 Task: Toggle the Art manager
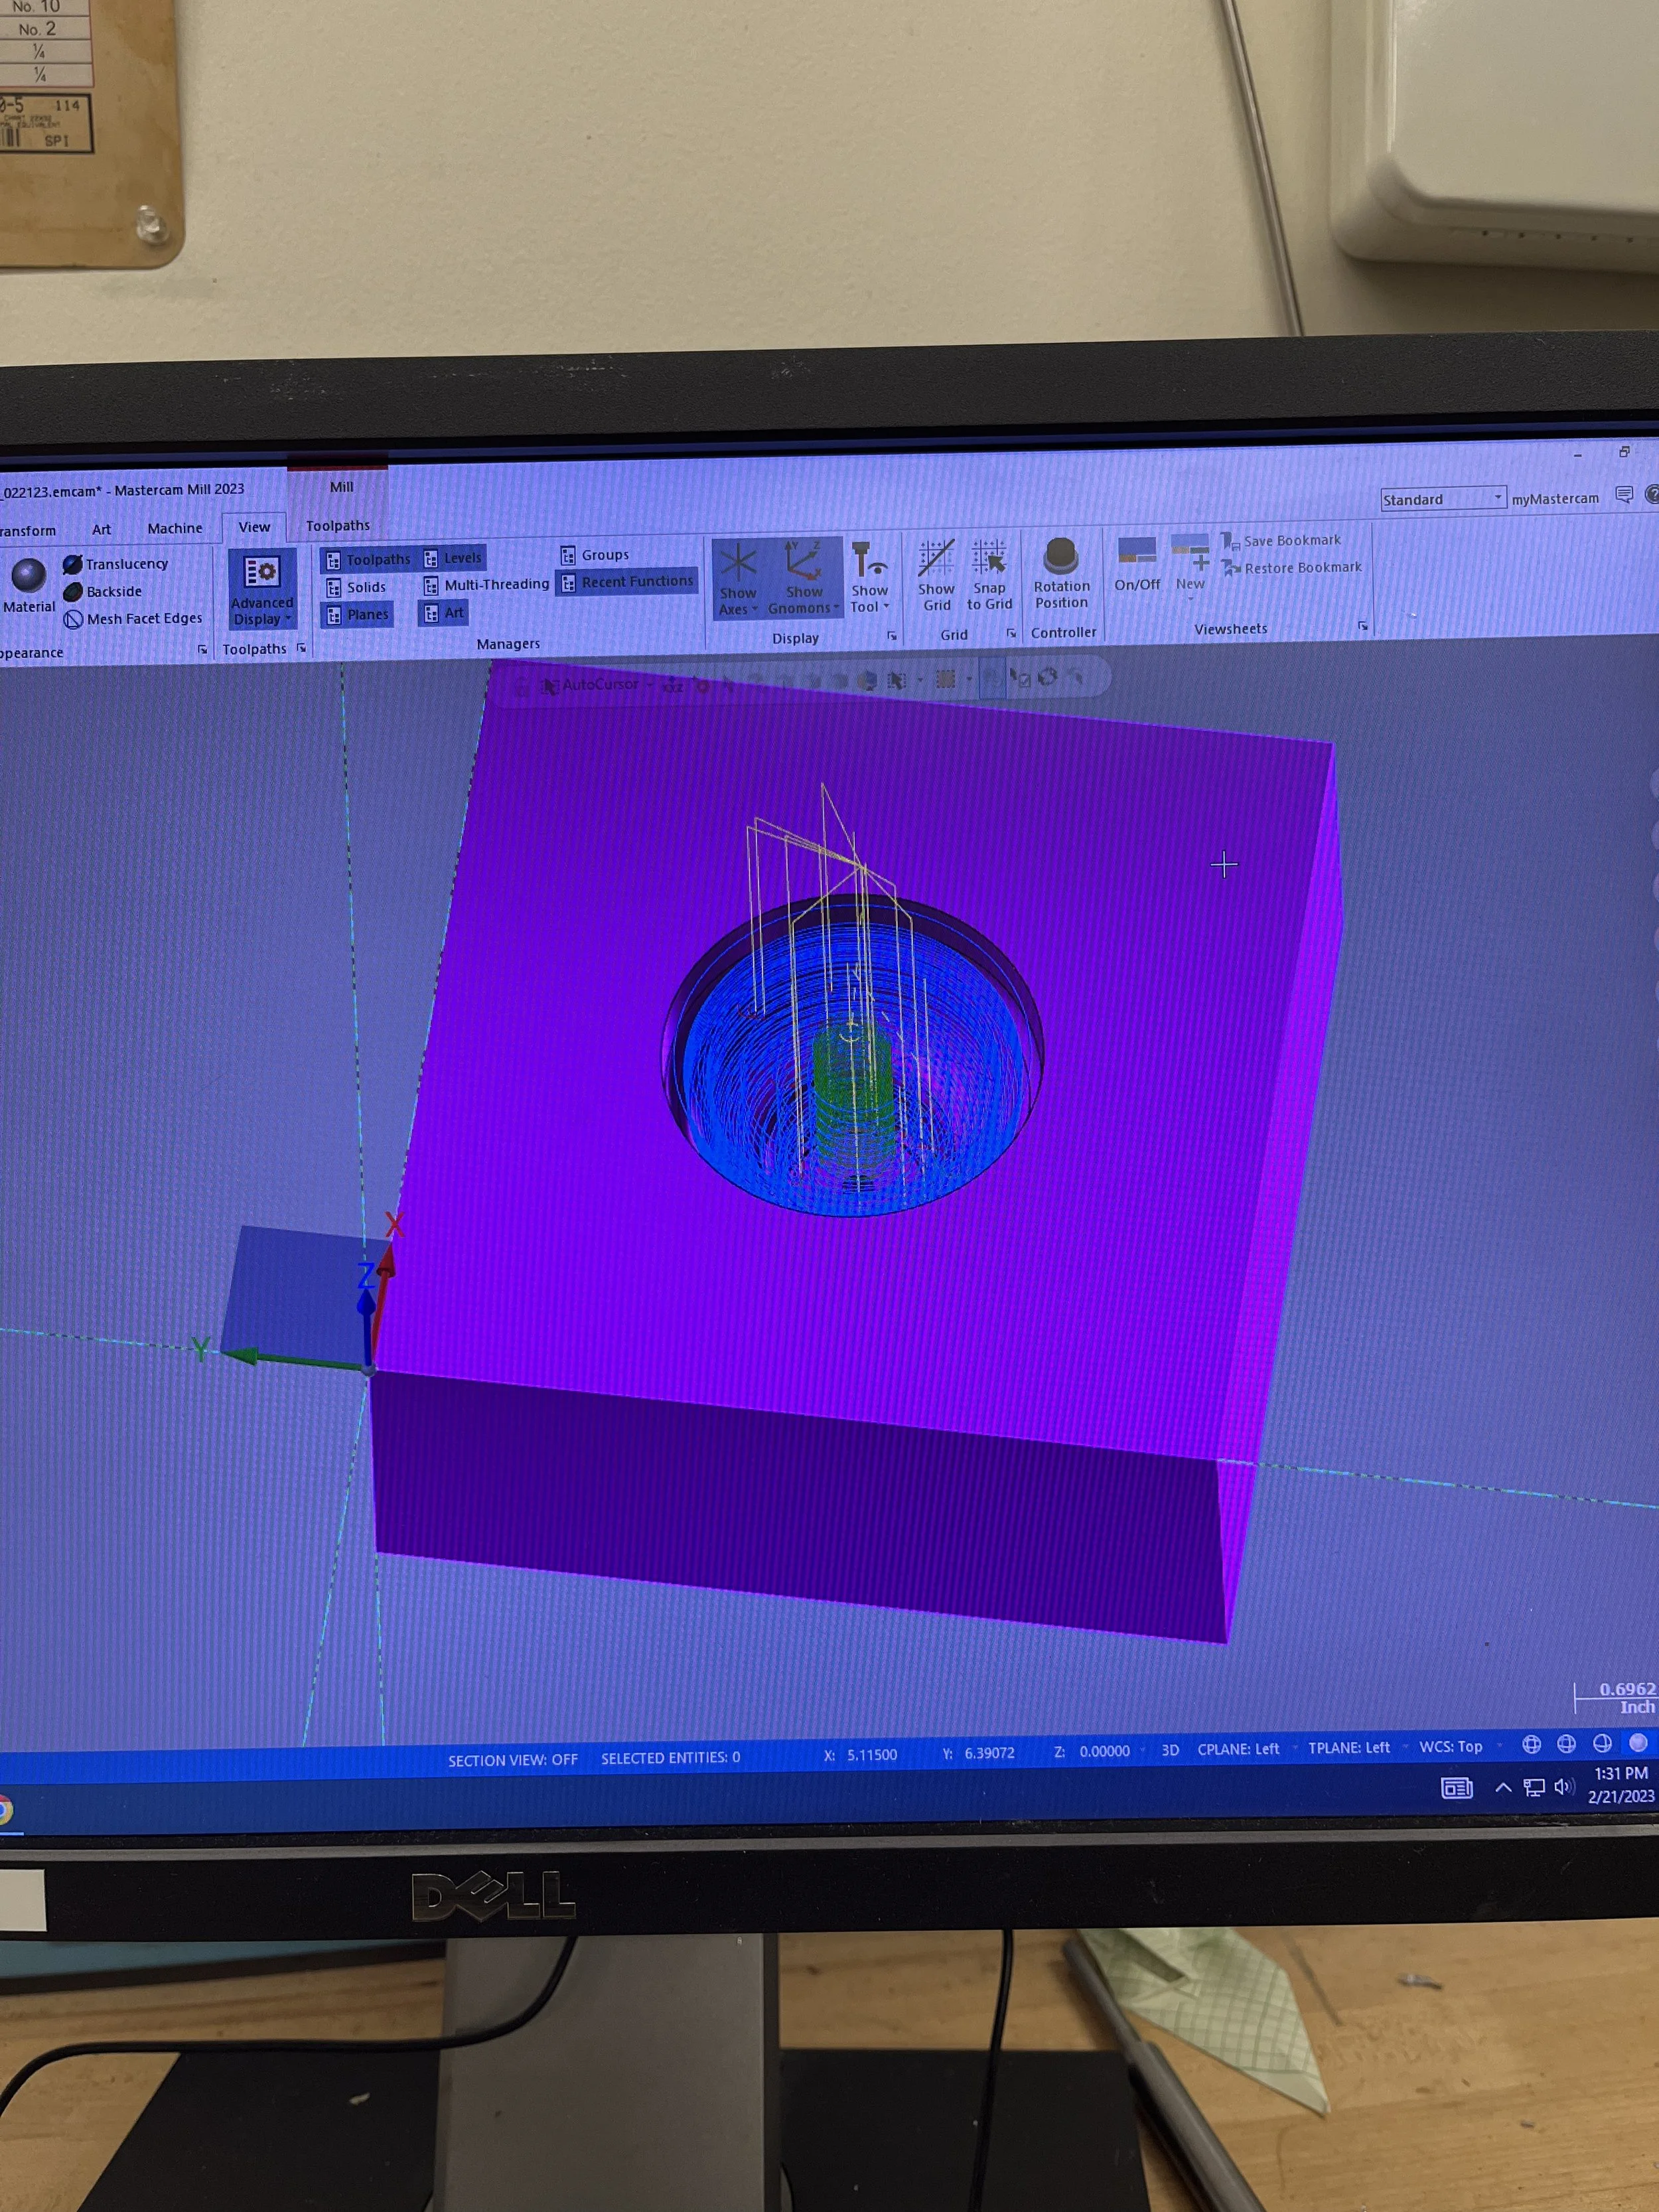[443, 612]
